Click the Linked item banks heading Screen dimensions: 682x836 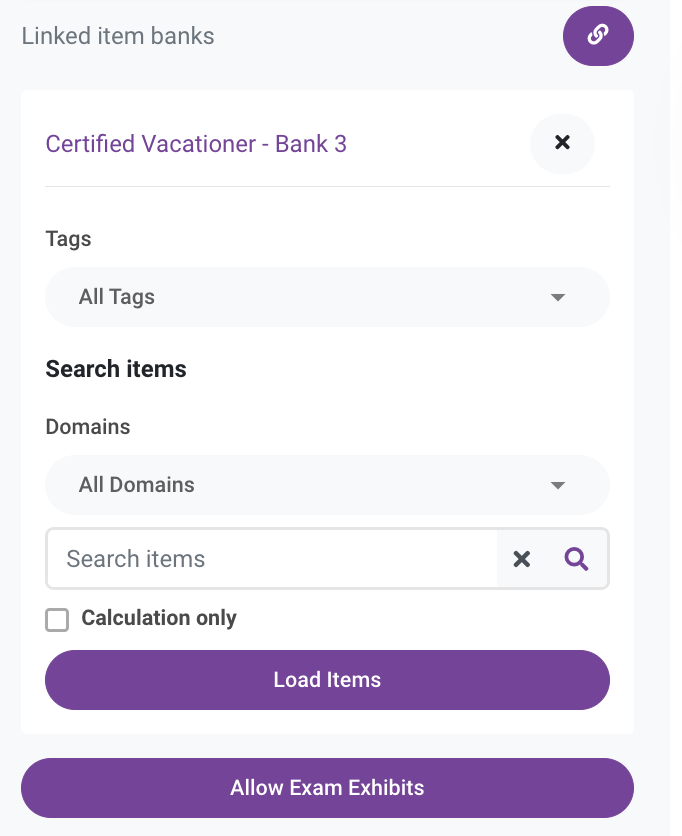click(x=118, y=36)
